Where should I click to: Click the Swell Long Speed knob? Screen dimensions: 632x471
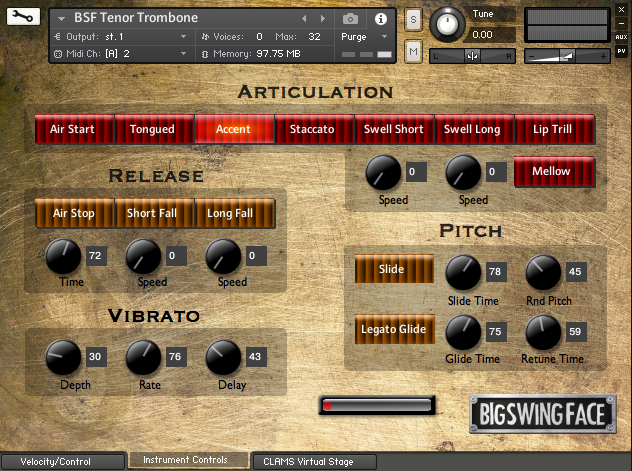coord(463,172)
